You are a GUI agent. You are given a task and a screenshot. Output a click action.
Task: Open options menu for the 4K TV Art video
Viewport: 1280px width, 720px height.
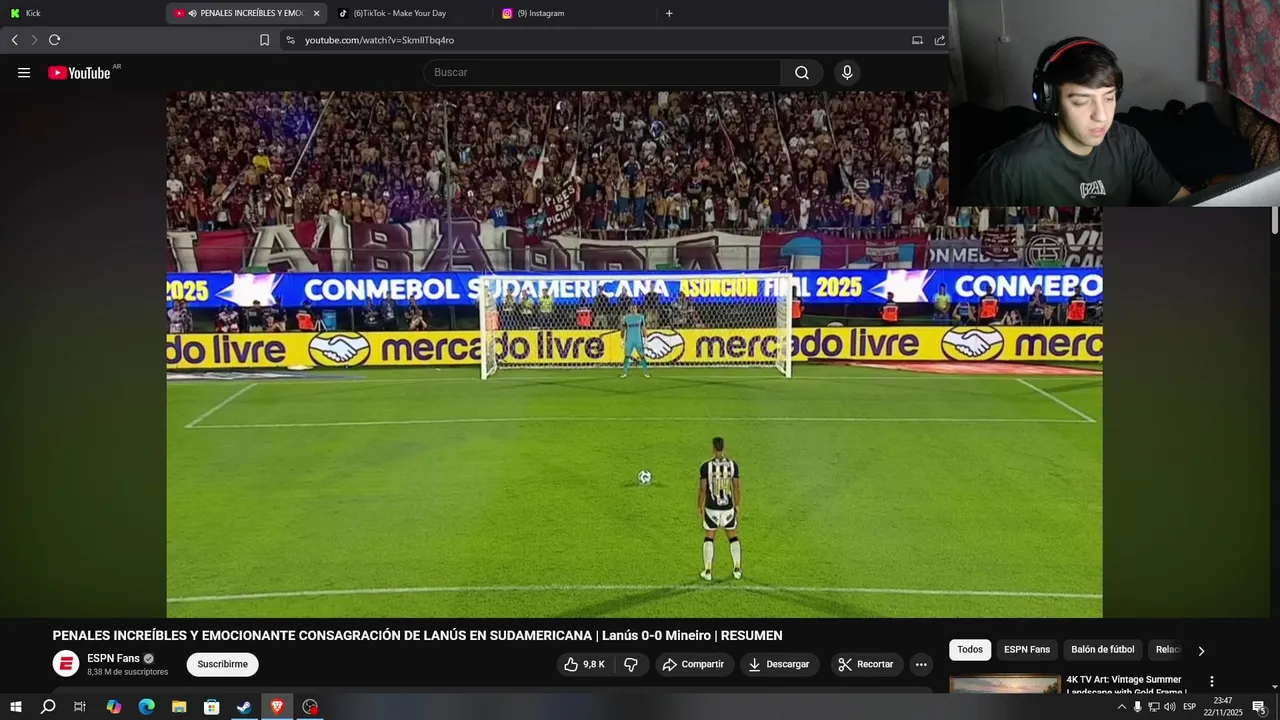coord(1212,681)
